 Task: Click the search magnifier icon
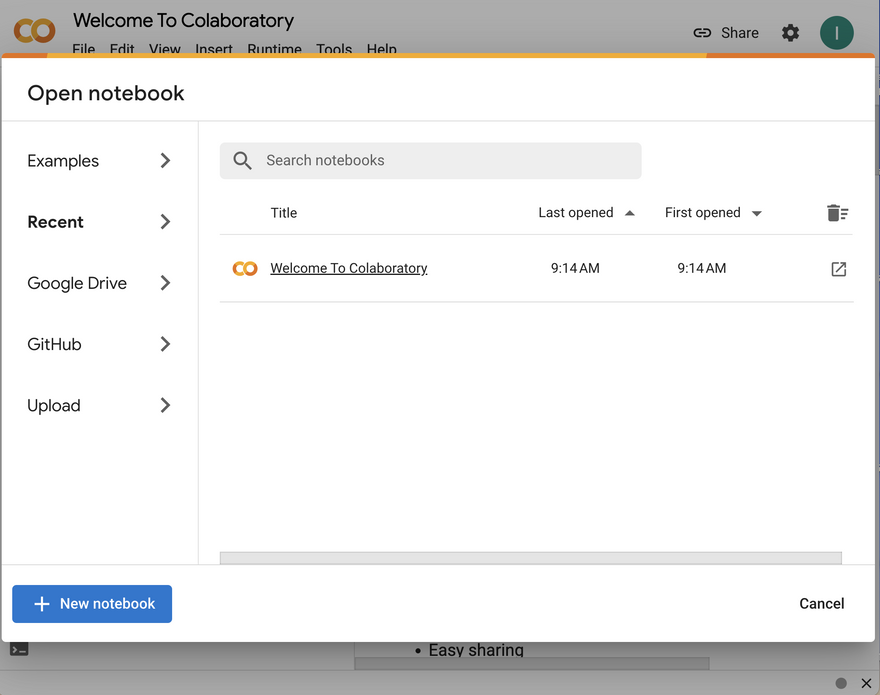[242, 161]
